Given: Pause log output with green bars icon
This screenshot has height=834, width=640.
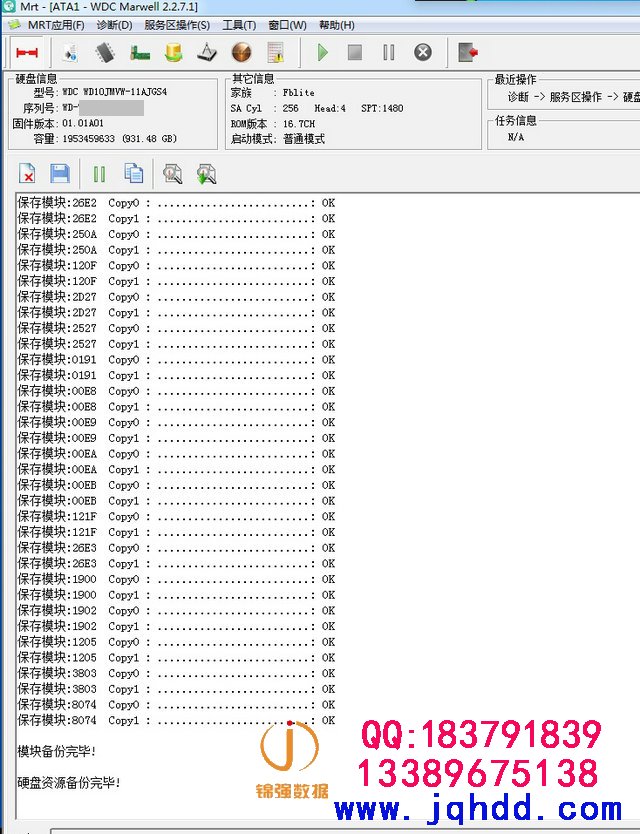Looking at the screenshot, I should [99, 174].
